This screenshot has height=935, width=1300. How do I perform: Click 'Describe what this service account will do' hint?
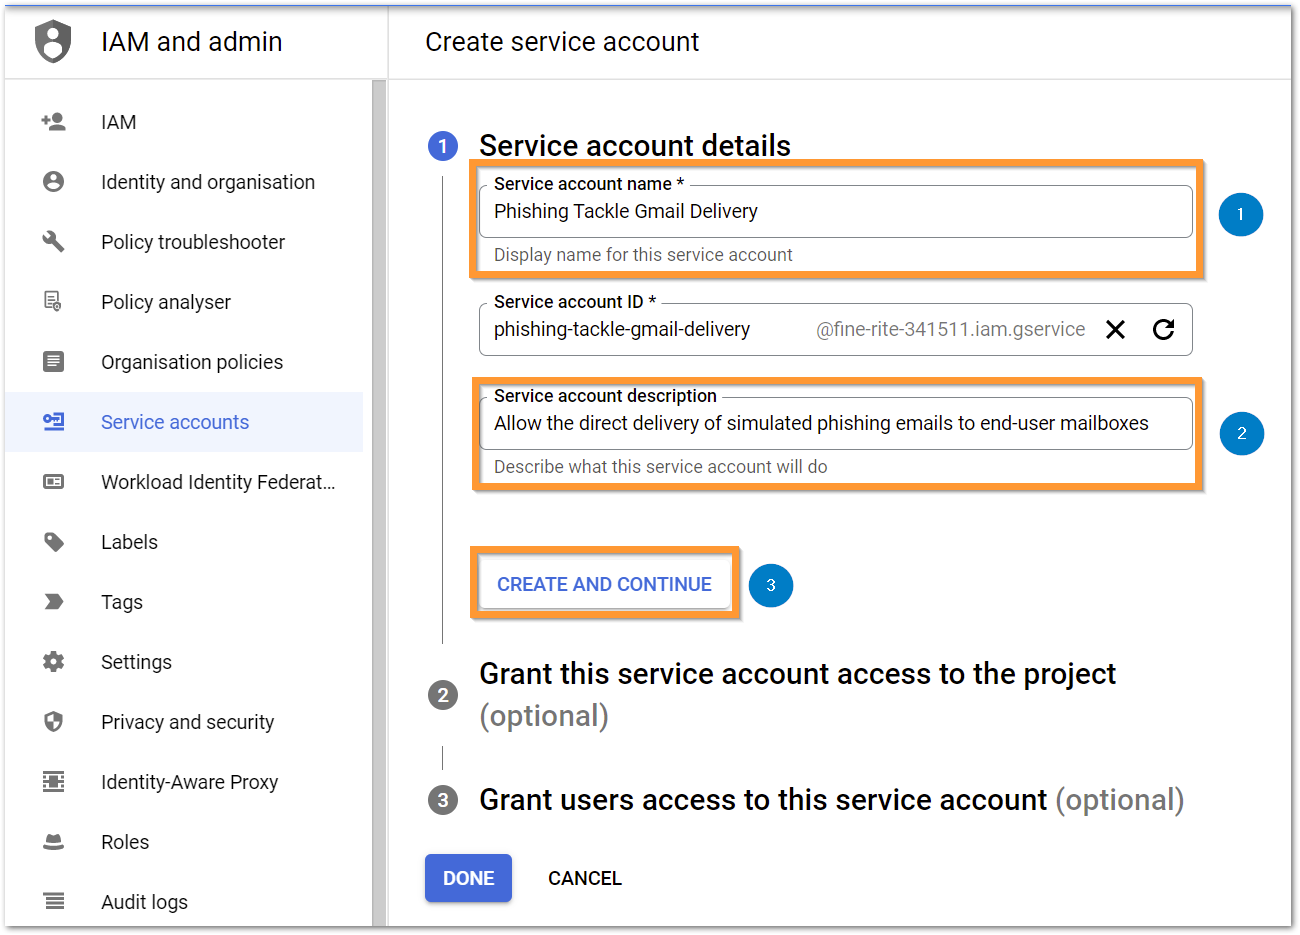tap(660, 467)
